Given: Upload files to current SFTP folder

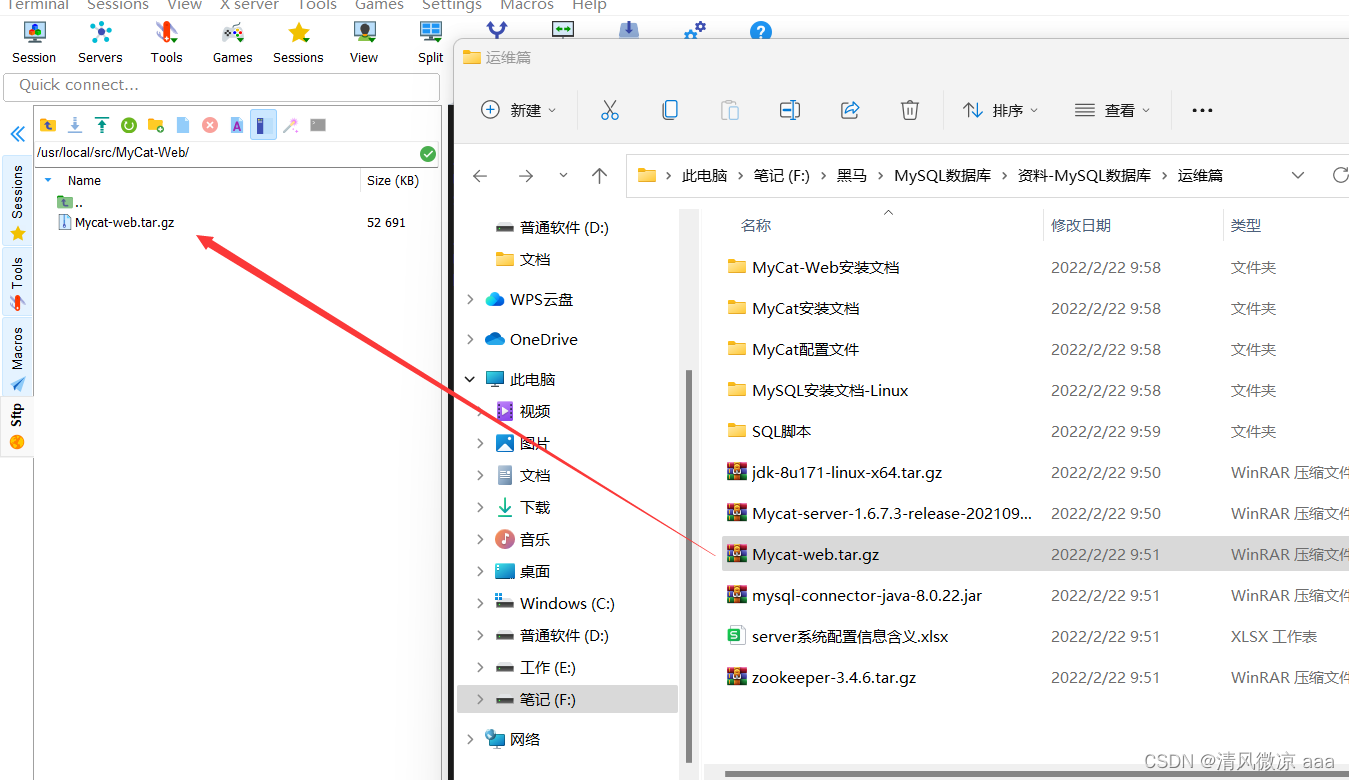Looking at the screenshot, I should 102,125.
